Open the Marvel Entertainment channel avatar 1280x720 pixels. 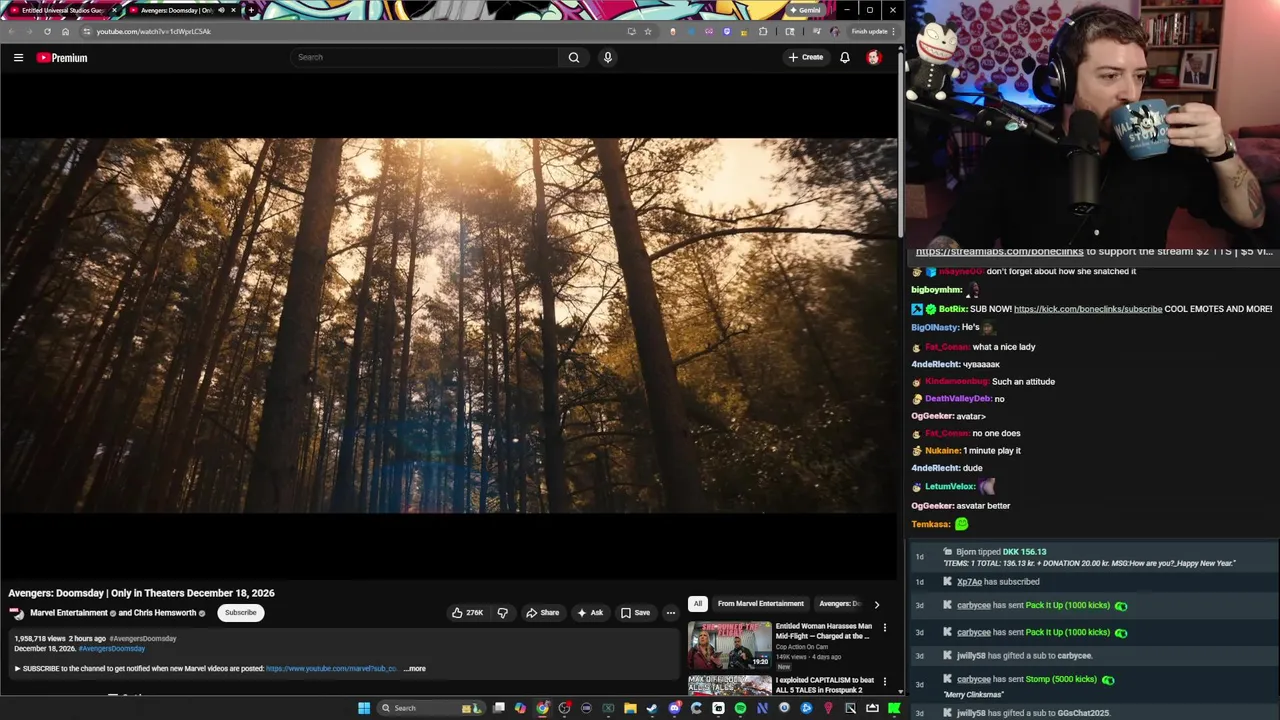(16, 613)
